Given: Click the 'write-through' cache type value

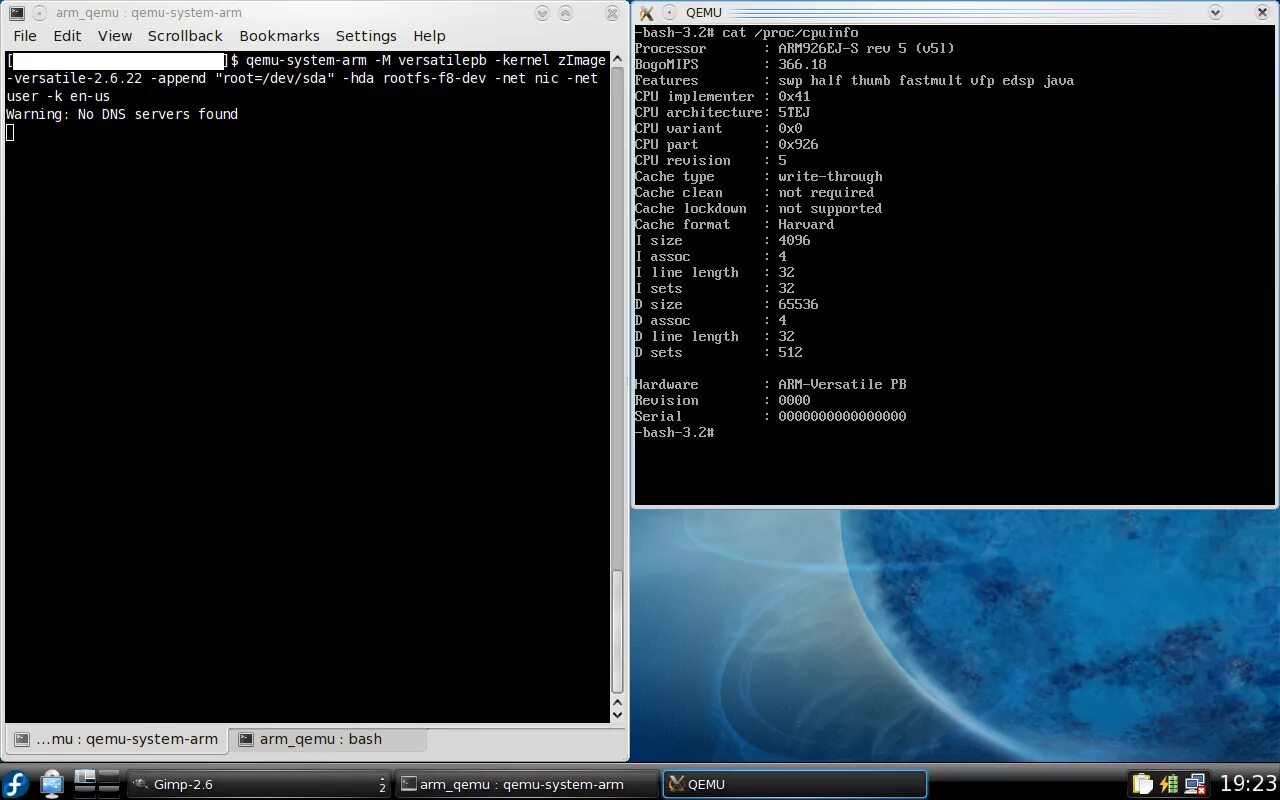Looking at the screenshot, I should [x=830, y=176].
